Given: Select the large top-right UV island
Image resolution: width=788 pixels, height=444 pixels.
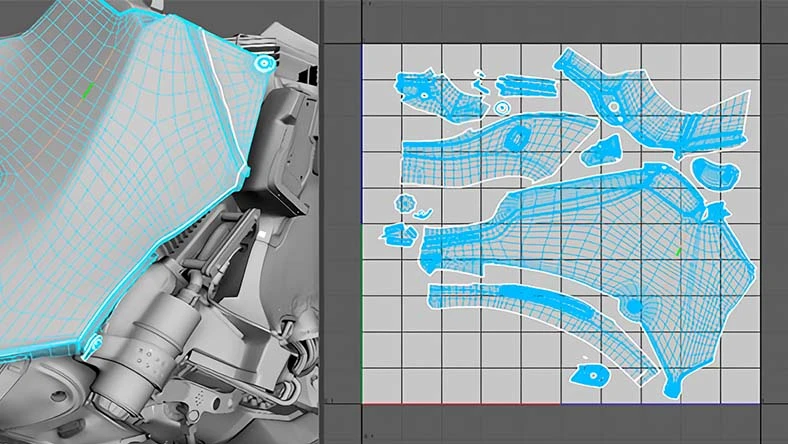Looking at the screenshot, I should (653, 106).
